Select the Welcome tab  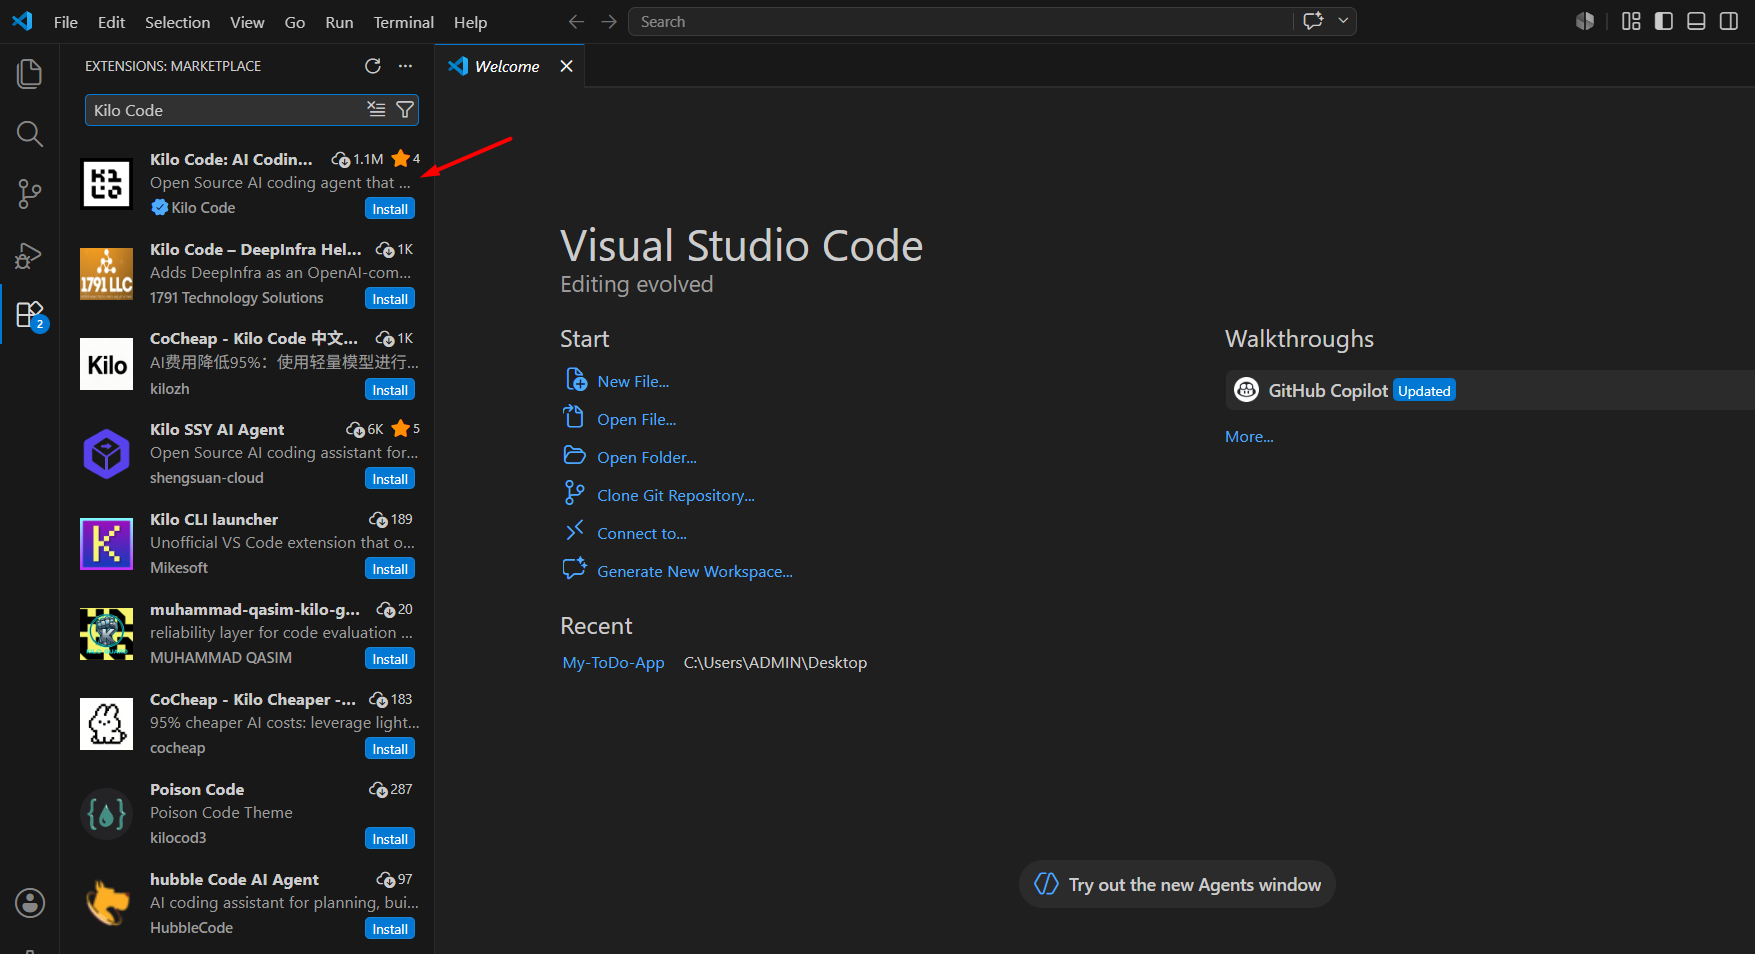click(507, 66)
